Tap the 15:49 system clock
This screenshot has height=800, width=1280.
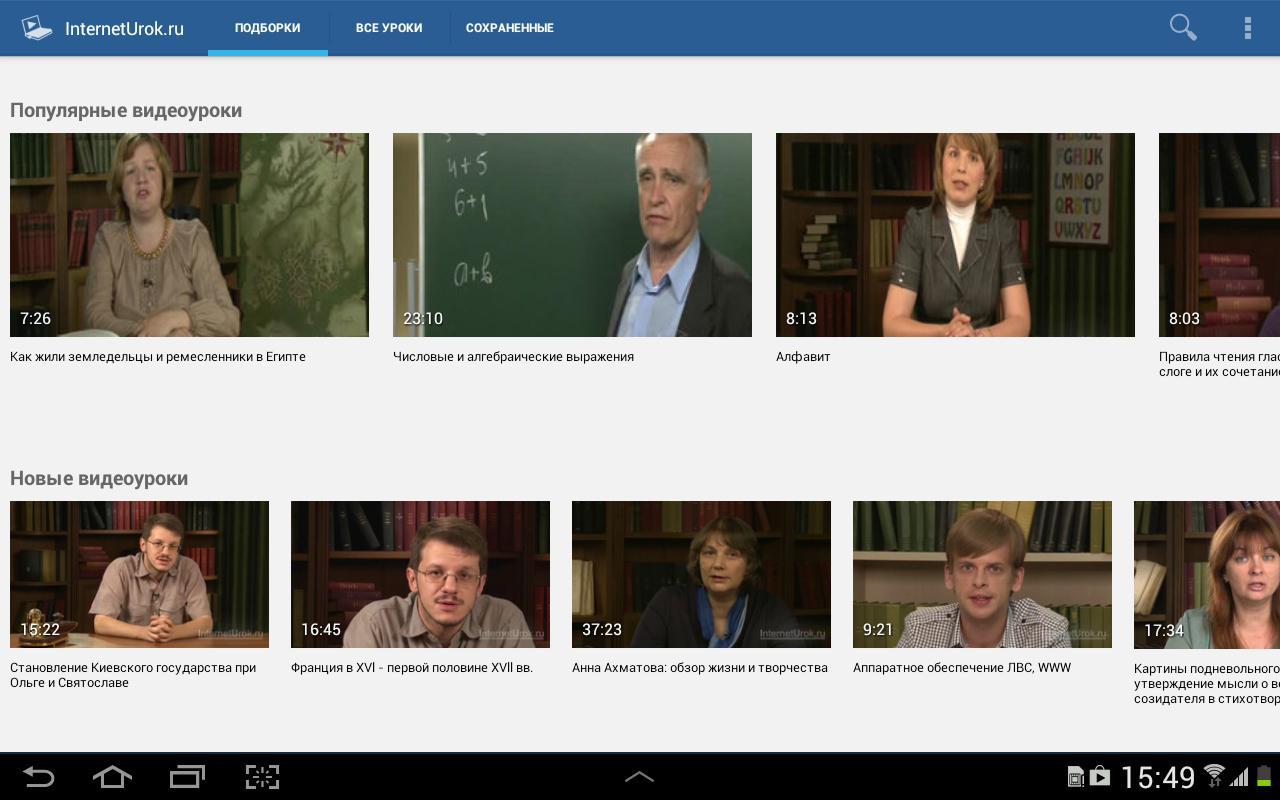pos(1158,777)
